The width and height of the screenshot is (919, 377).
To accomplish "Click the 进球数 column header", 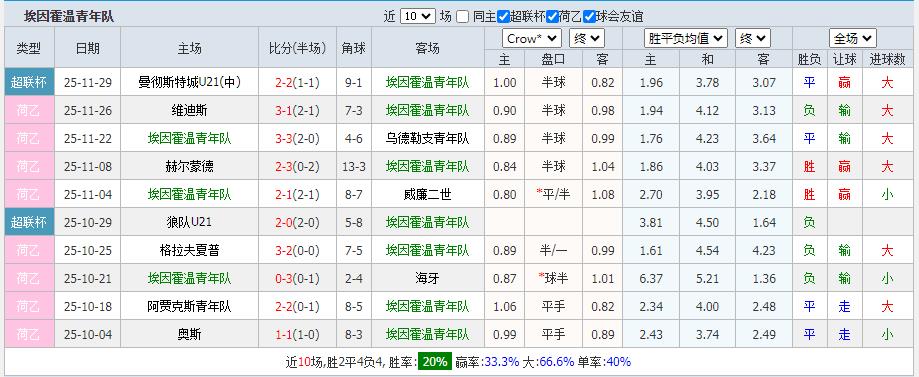I will [x=887, y=59].
